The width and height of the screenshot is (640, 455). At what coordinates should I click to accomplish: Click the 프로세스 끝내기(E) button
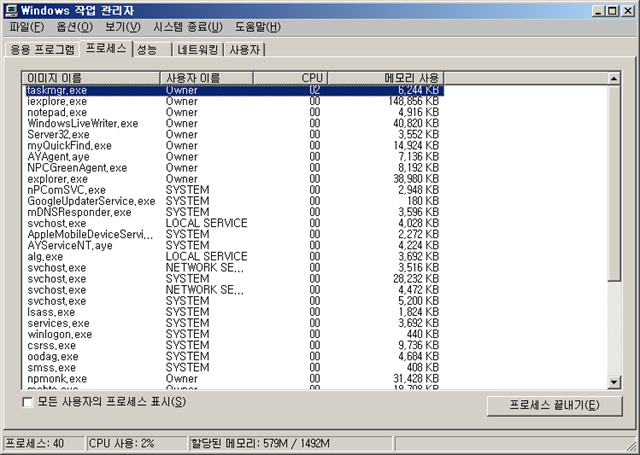(555, 405)
